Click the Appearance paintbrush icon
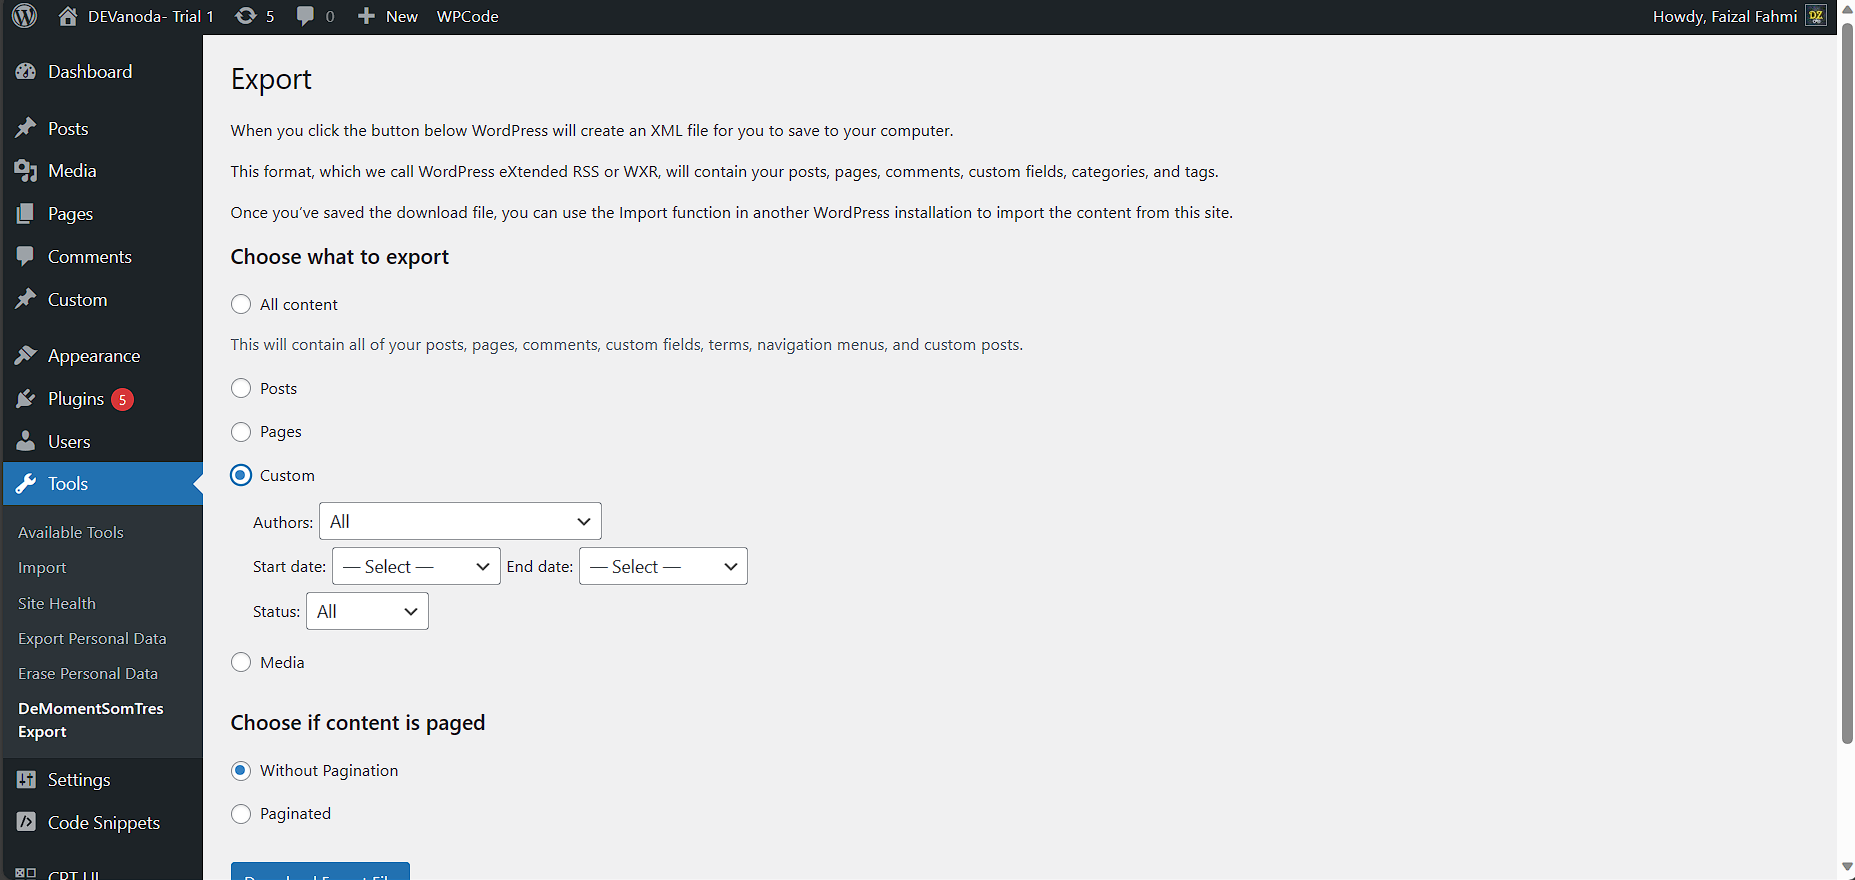 click(x=26, y=356)
